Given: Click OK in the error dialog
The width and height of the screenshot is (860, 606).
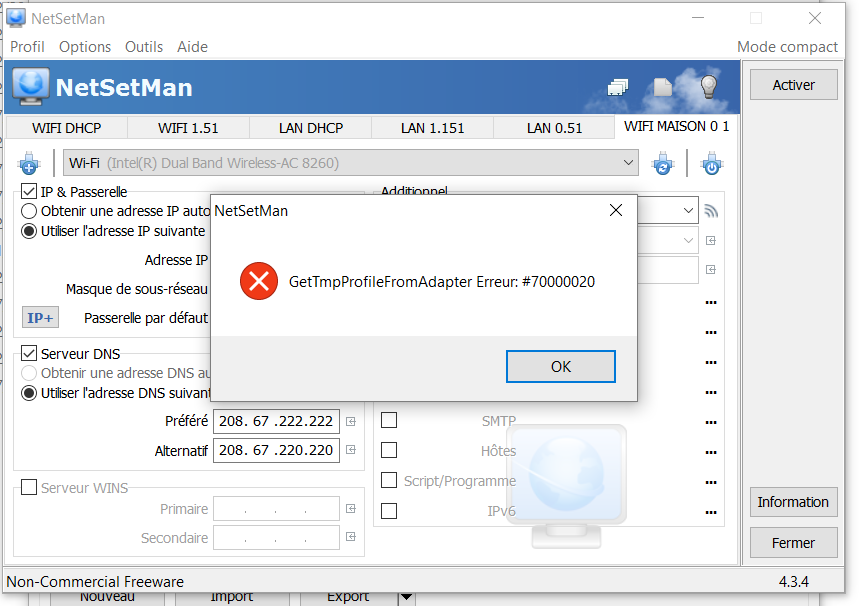Looking at the screenshot, I should (x=561, y=366).
